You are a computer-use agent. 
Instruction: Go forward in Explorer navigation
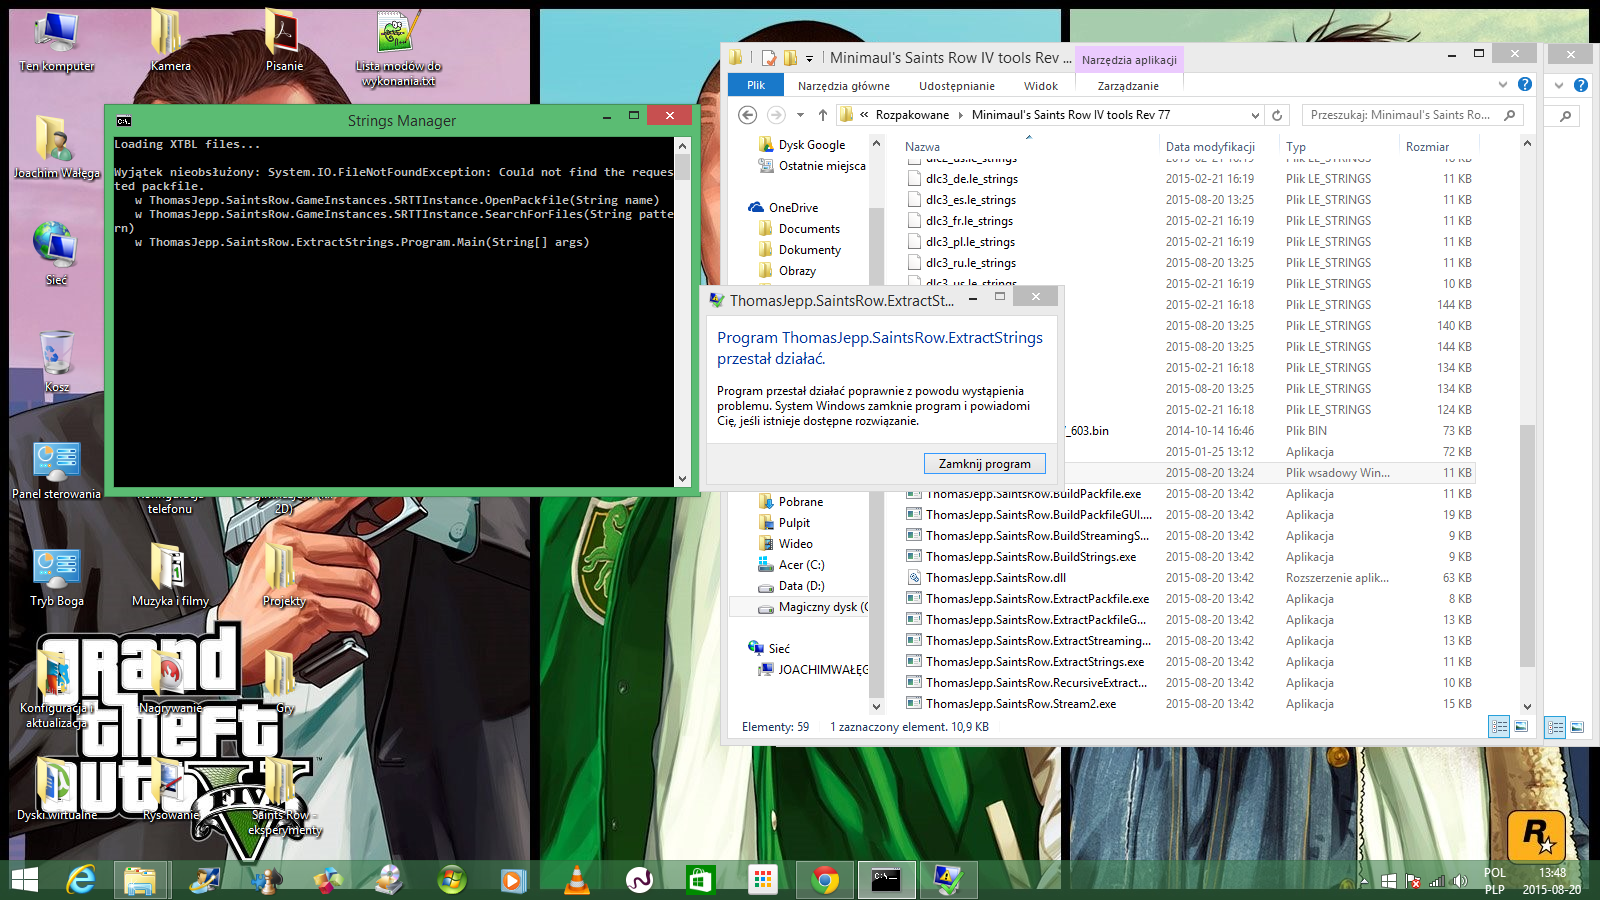[776, 115]
